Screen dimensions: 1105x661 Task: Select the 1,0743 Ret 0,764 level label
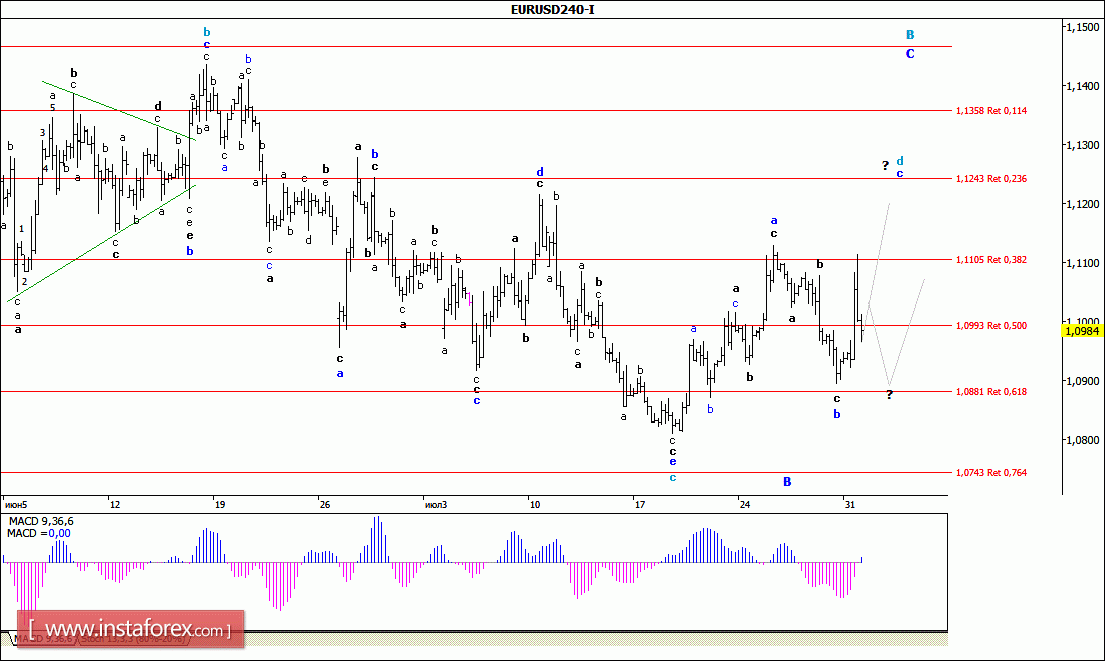click(x=991, y=472)
